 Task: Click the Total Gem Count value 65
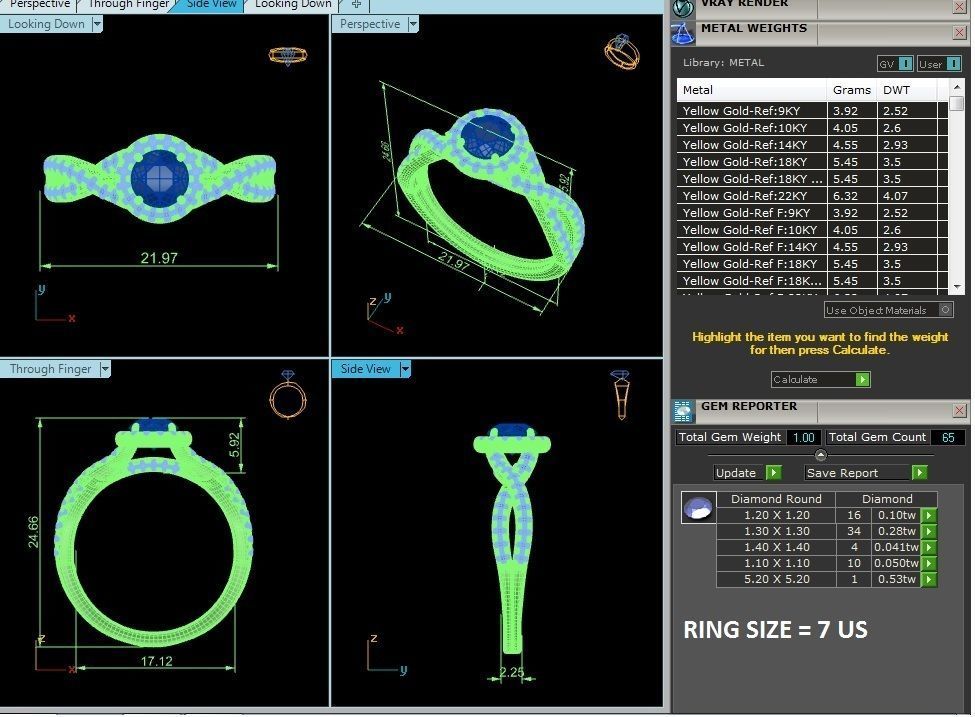(x=948, y=437)
